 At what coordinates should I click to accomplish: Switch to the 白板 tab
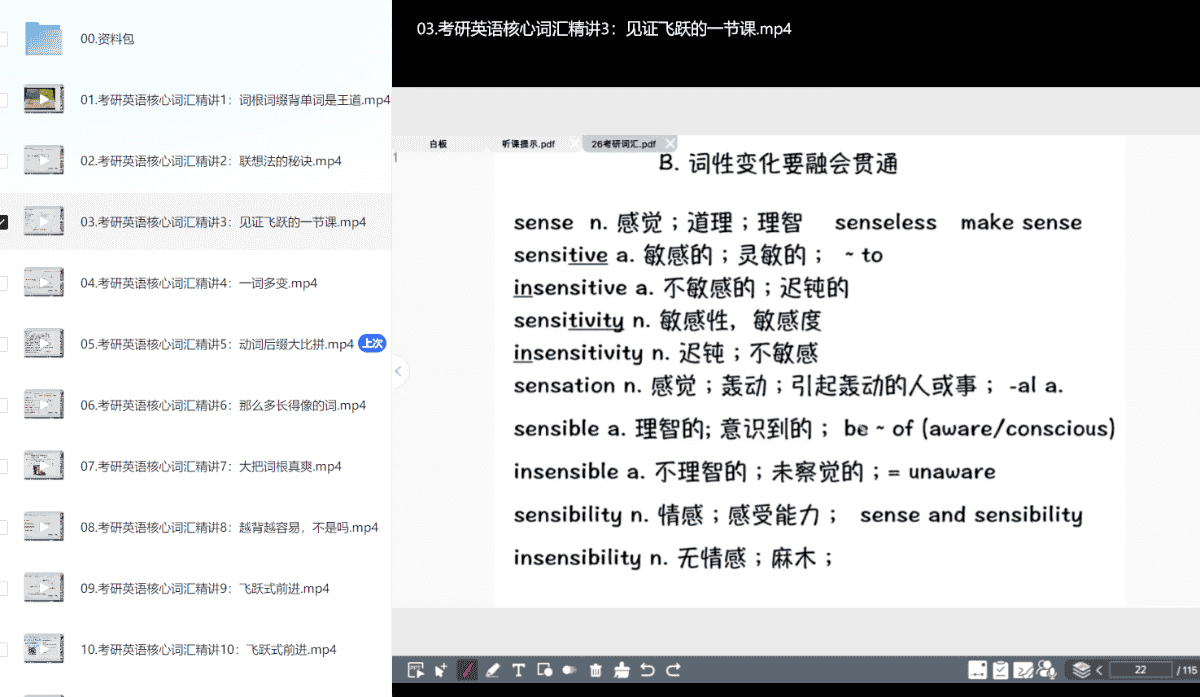point(438,144)
